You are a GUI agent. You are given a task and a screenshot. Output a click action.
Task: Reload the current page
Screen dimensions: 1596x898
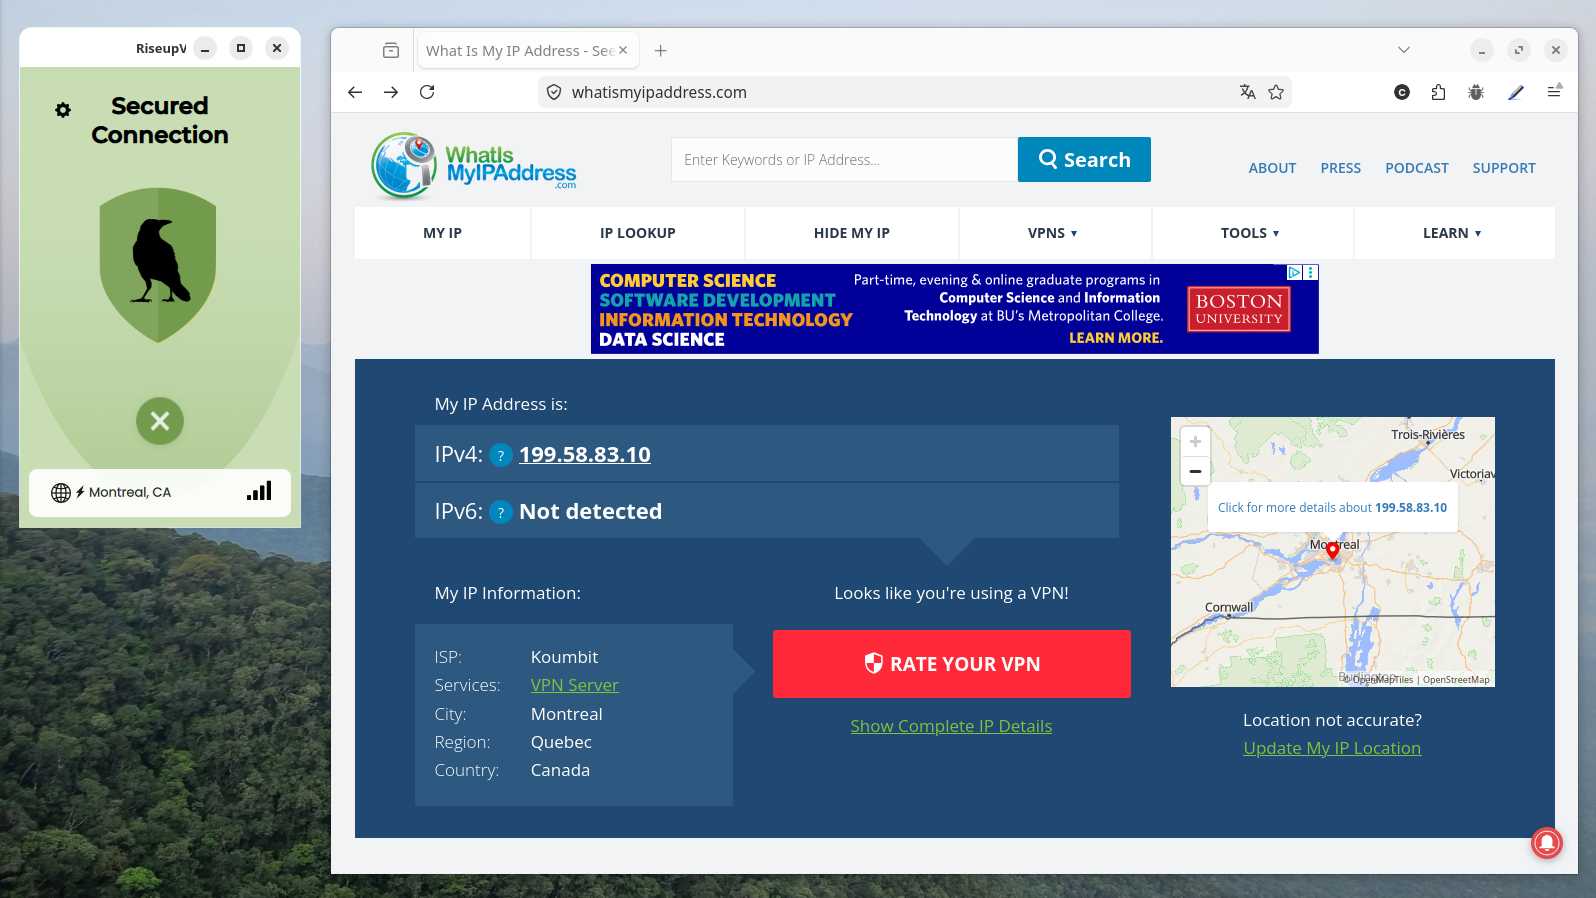tap(427, 92)
